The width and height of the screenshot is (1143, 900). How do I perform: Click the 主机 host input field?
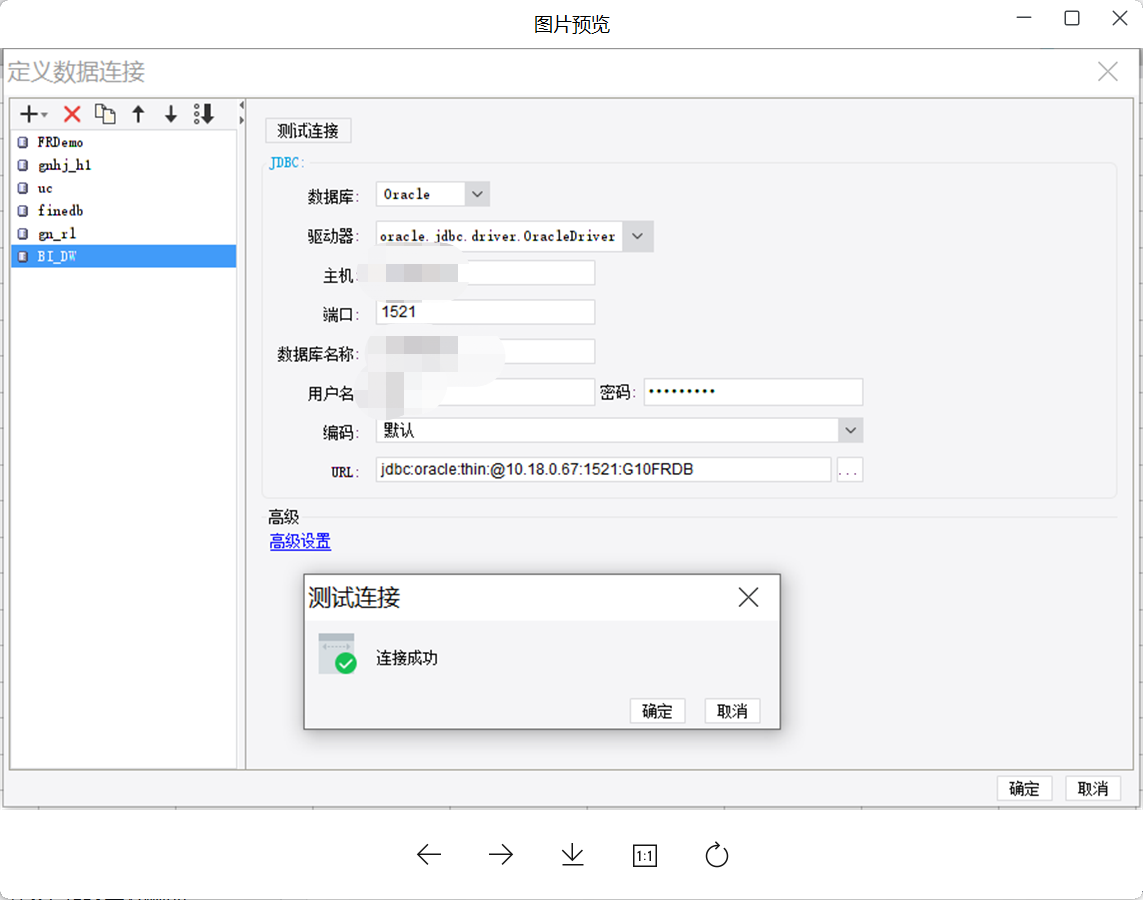tap(485, 273)
